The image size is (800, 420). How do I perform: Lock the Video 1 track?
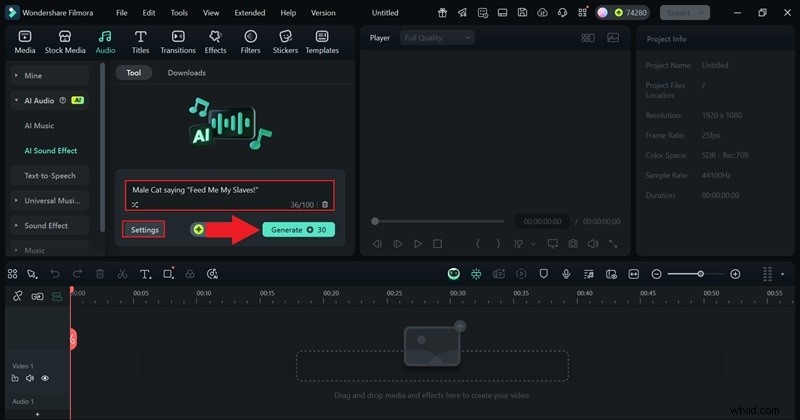click(x=15, y=378)
